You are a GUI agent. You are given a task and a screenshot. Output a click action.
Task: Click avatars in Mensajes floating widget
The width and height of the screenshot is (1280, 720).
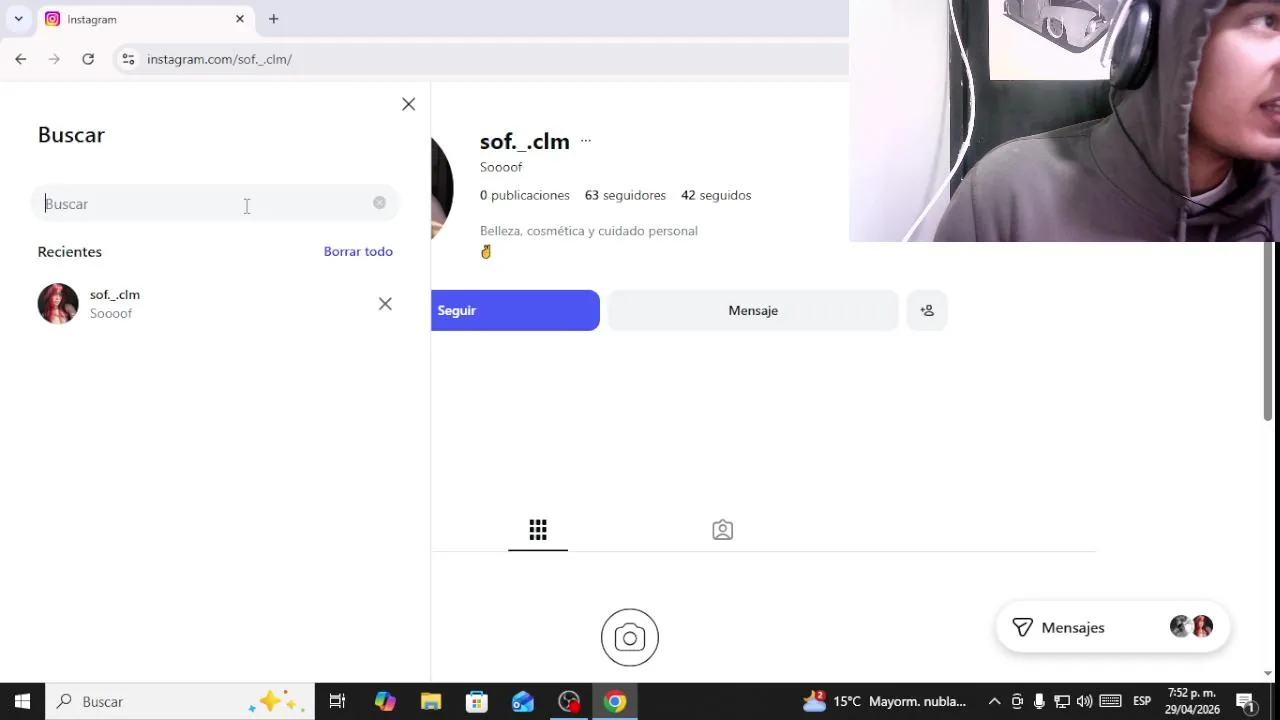coord(1191,627)
